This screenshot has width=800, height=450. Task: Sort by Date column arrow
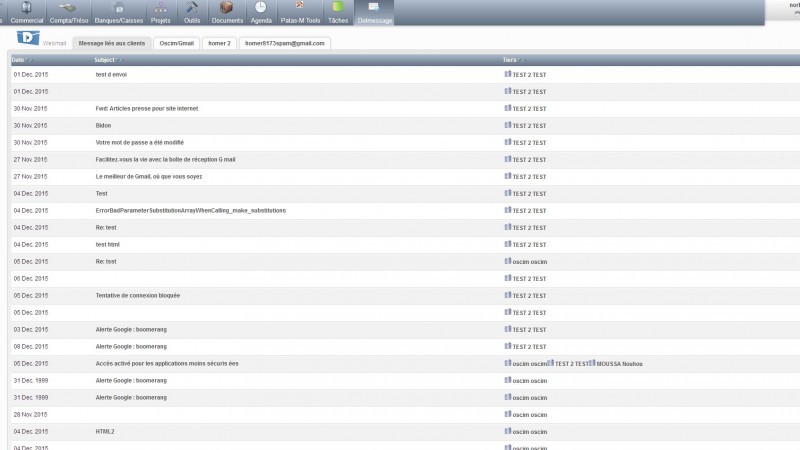point(29,60)
